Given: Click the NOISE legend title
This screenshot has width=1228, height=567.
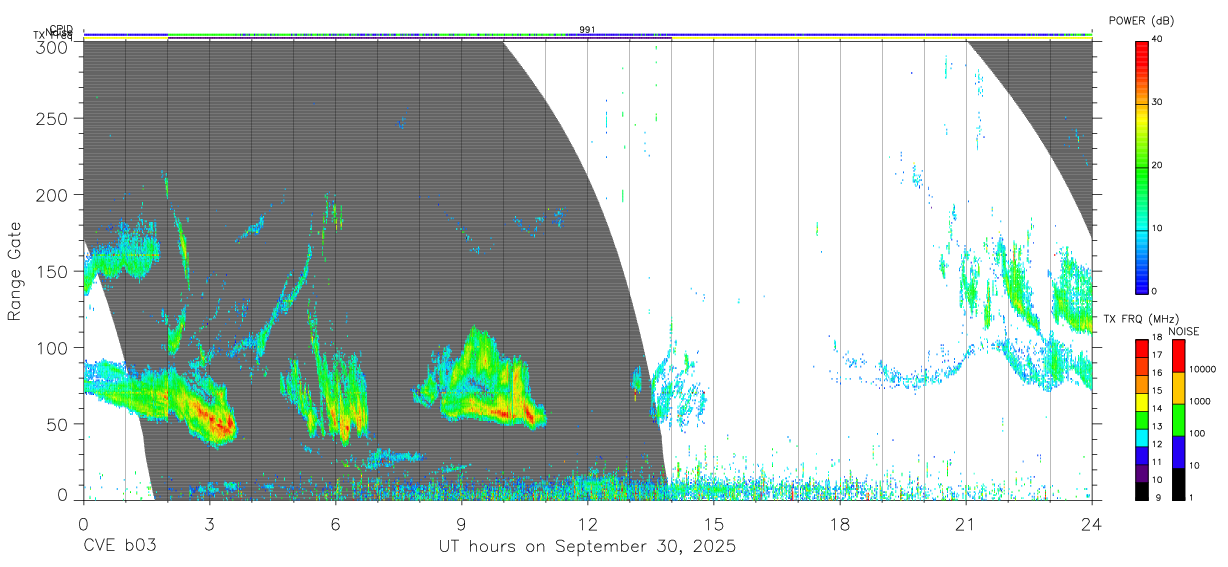Looking at the screenshot, I should tap(1184, 331).
